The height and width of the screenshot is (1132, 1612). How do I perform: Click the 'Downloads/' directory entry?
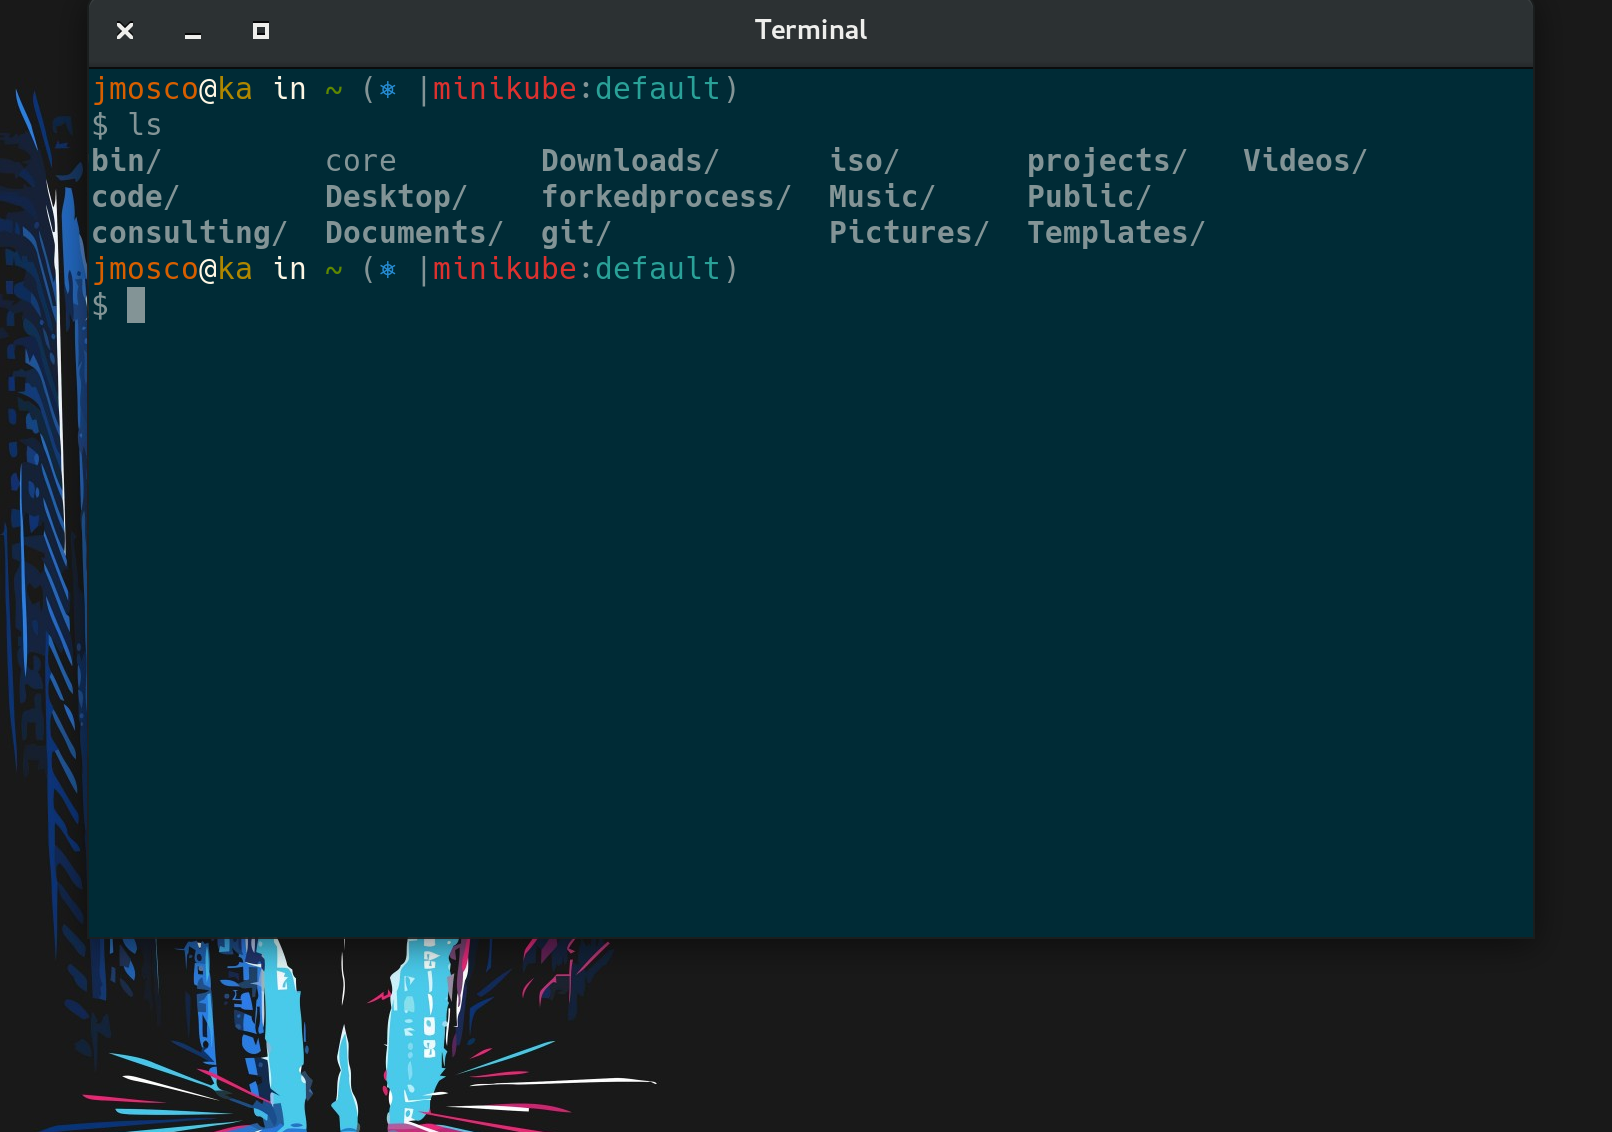click(630, 160)
